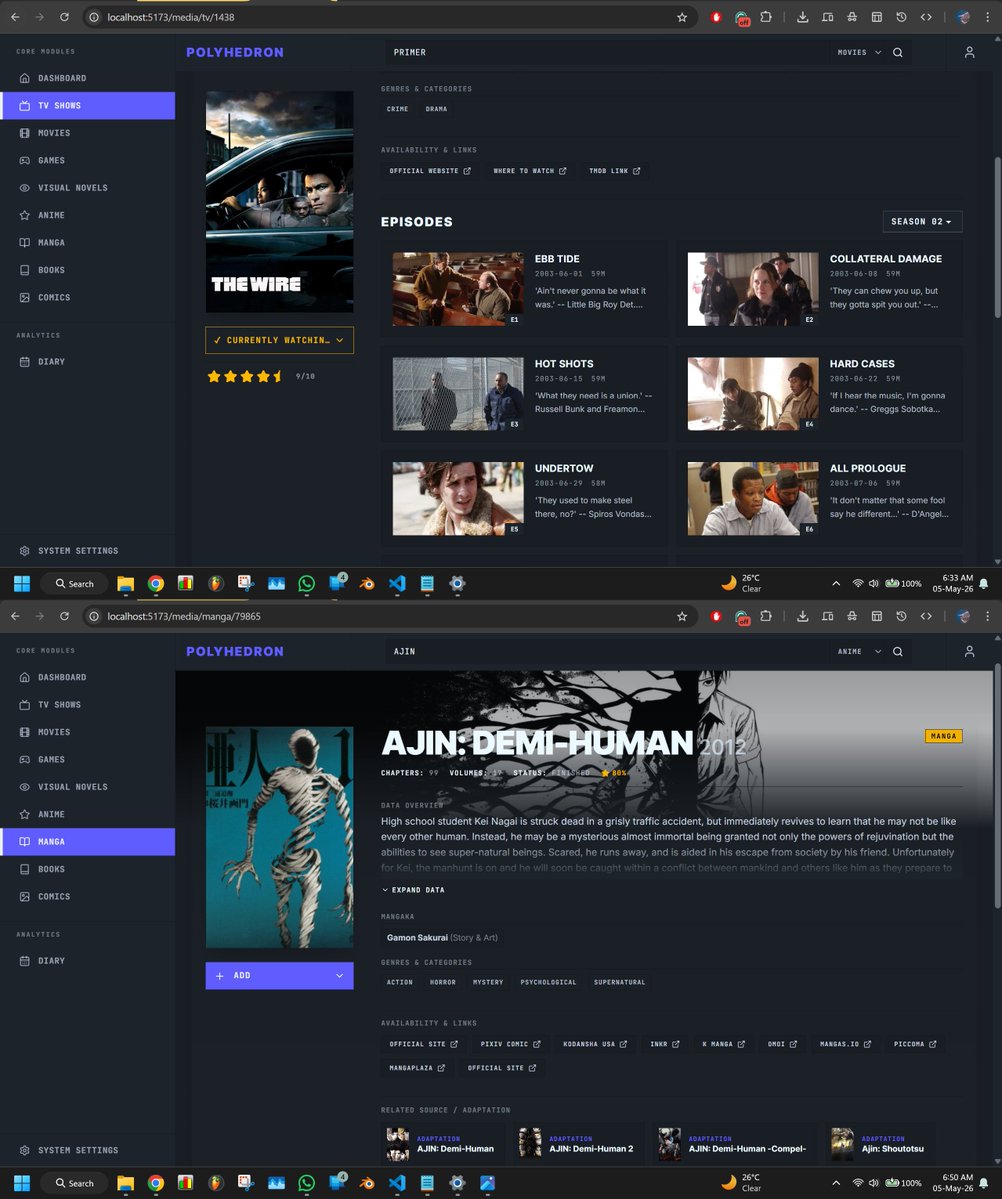The height and width of the screenshot is (1199, 1002).
Task: Click the vertical scrollbar in The Wire window
Action: click(997, 237)
